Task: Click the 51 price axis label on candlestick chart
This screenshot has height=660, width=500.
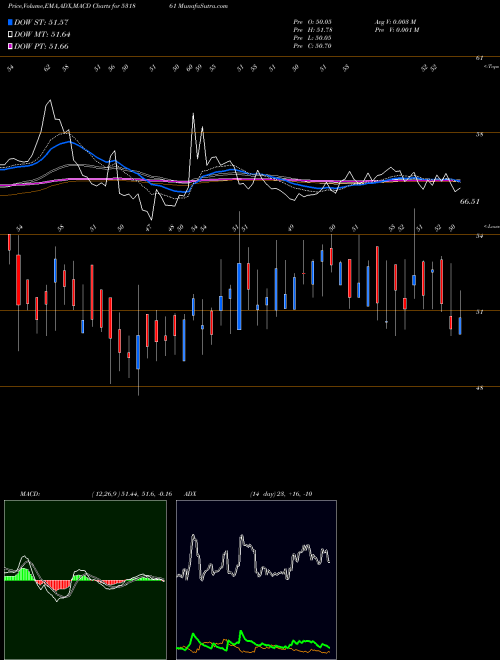Action: (479, 312)
